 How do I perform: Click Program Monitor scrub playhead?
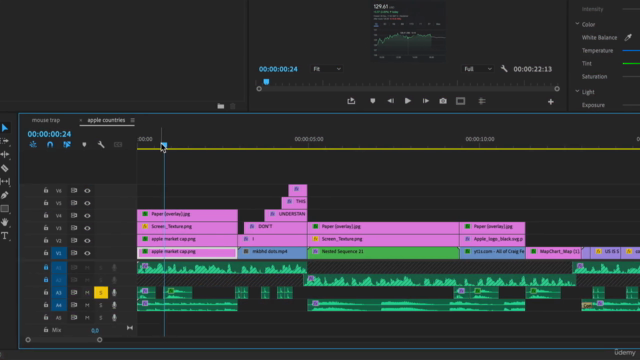266,82
